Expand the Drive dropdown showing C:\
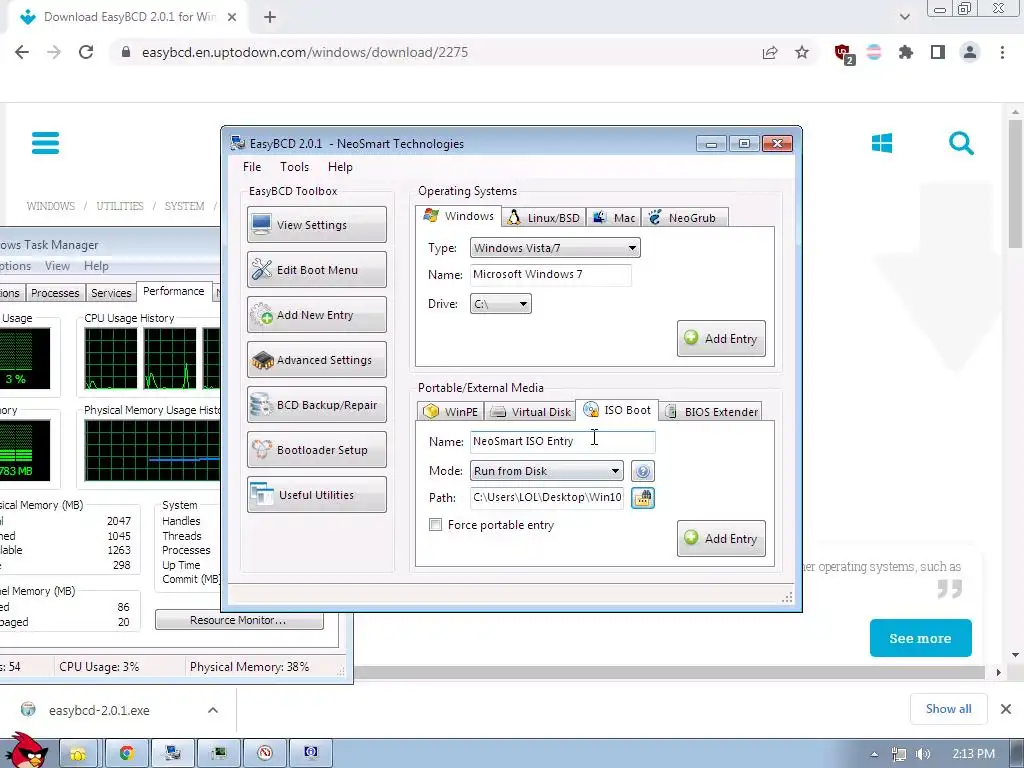The image size is (1024, 768). [x=500, y=304]
